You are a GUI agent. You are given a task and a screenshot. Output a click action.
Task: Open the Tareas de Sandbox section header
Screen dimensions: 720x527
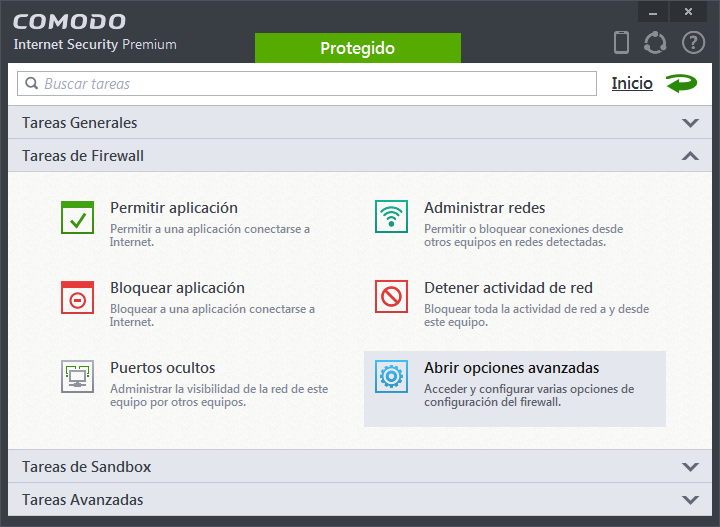[x=360, y=466]
